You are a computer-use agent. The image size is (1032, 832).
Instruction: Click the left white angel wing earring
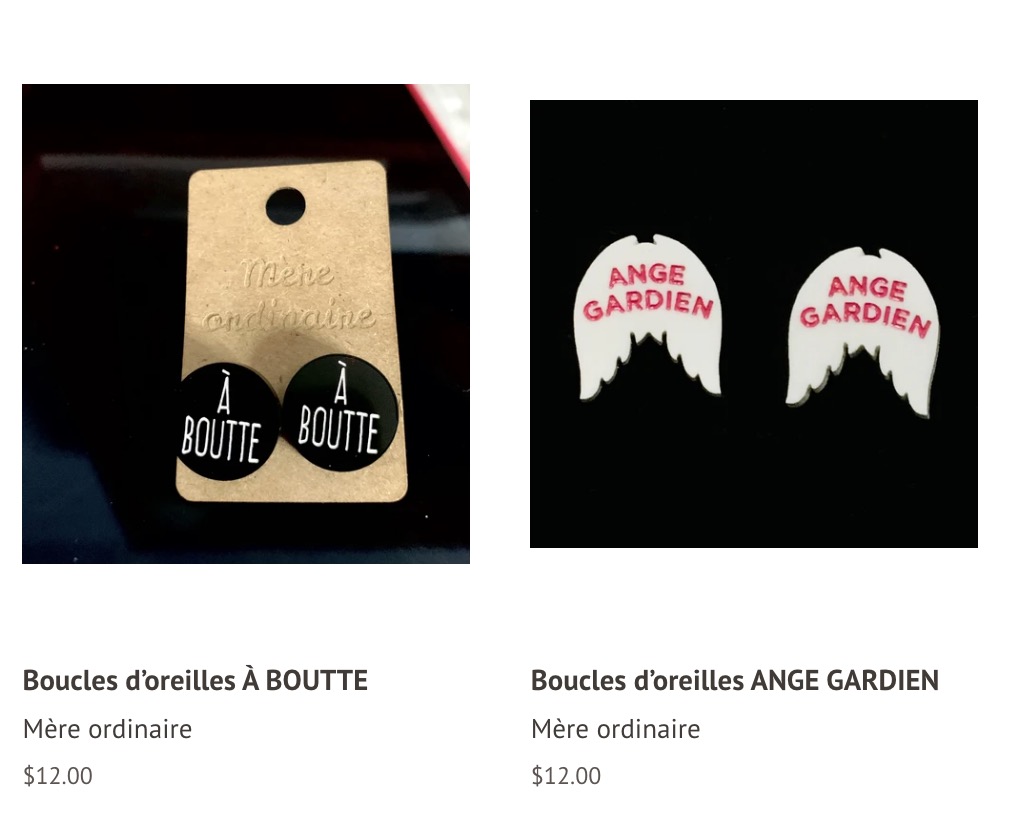pos(648,317)
